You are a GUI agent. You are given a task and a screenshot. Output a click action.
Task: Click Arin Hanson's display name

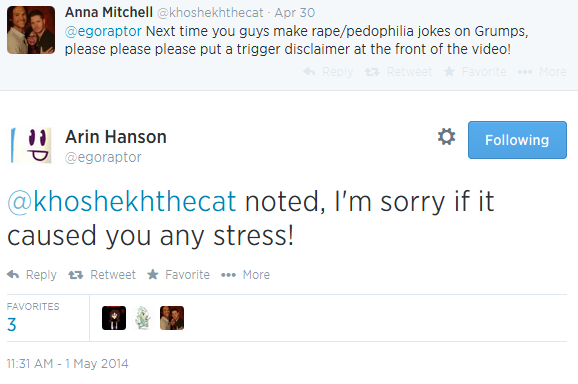[x=116, y=137]
